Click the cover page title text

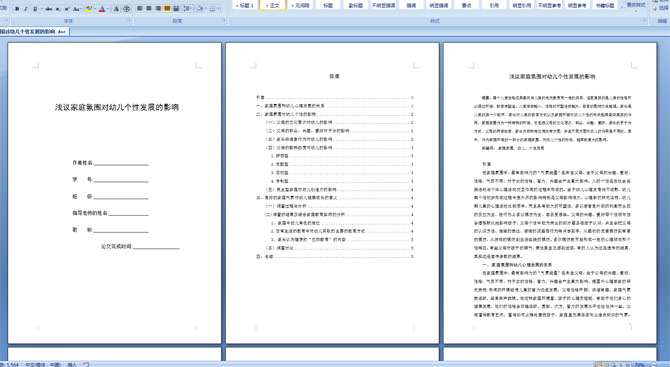point(117,107)
